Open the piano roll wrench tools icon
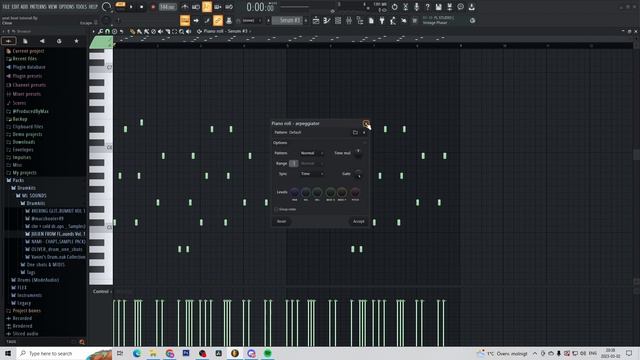Image resolution: width=640 pixels, height=360 pixels. 100,31
